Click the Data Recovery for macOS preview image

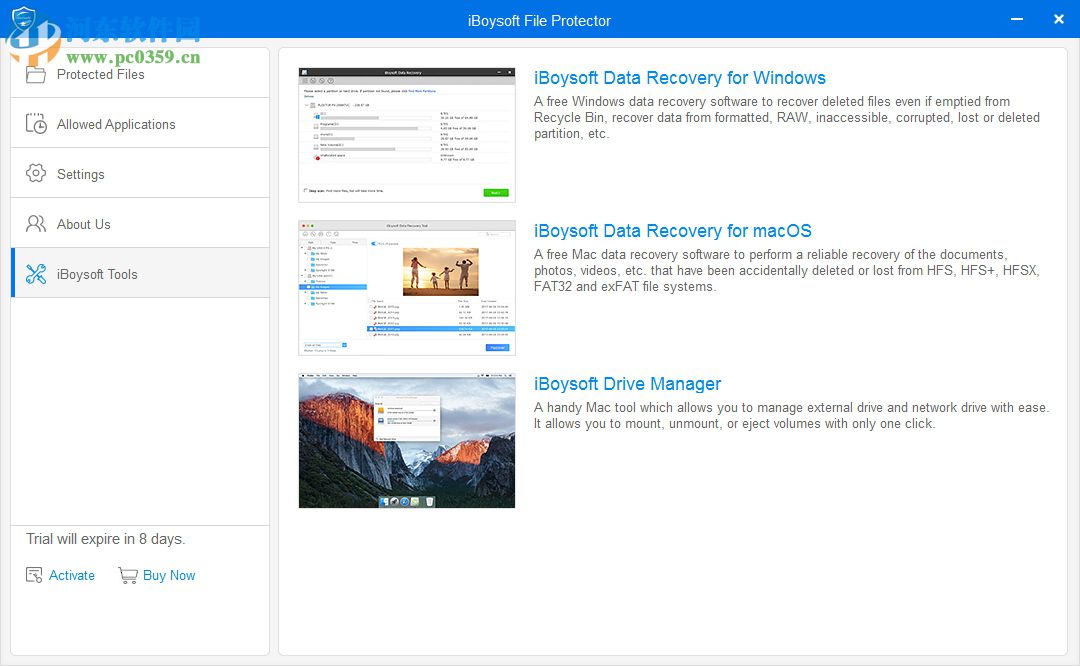(406, 288)
